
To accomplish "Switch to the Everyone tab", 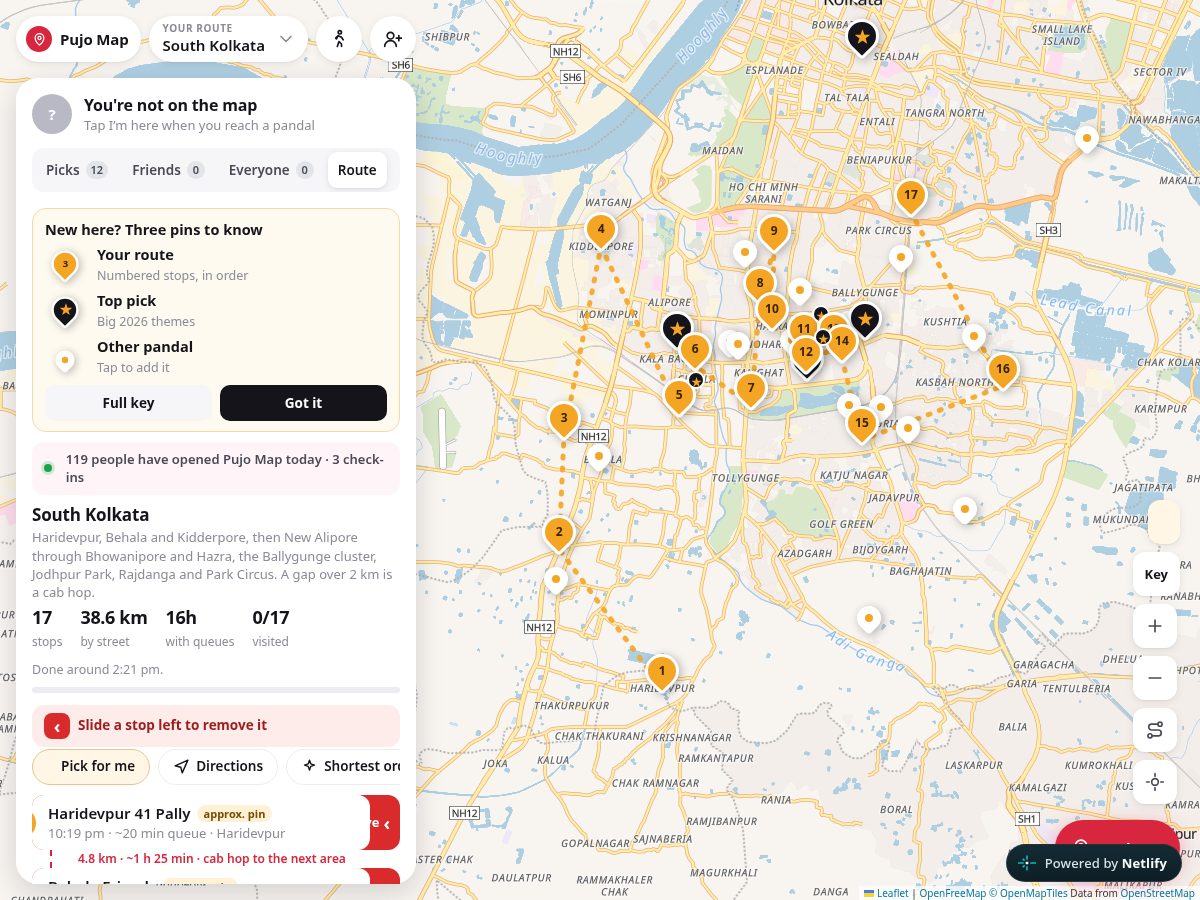I will [270, 170].
